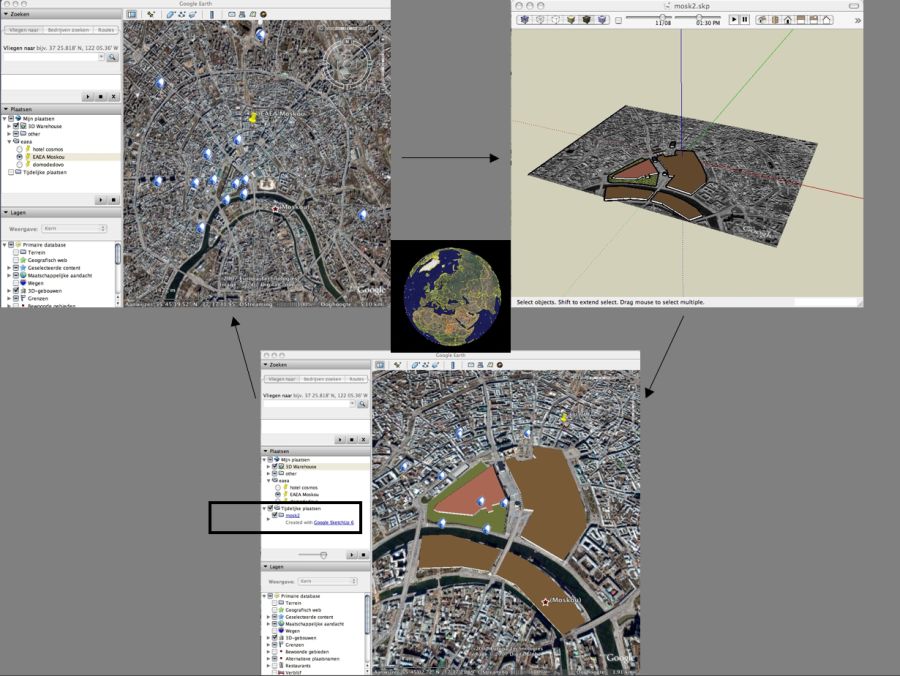Open Bedrijven zoeken tab in top window
900x676 pixels.
(x=68, y=30)
